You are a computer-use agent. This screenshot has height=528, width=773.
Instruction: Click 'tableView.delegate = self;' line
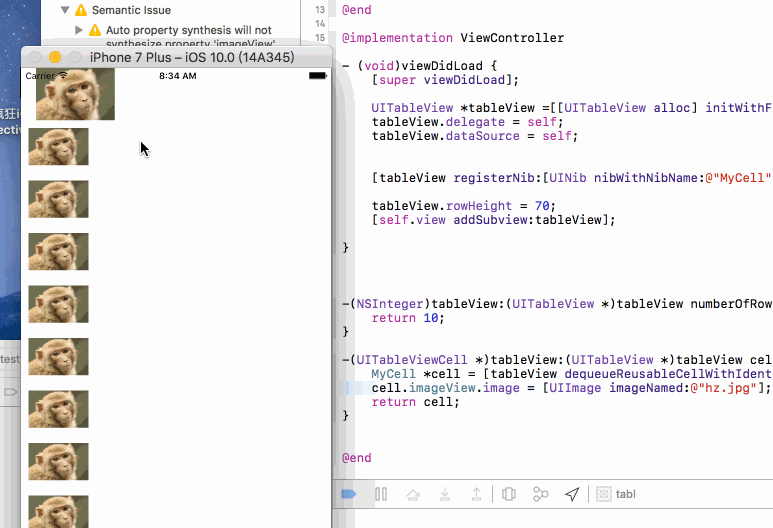(467, 122)
